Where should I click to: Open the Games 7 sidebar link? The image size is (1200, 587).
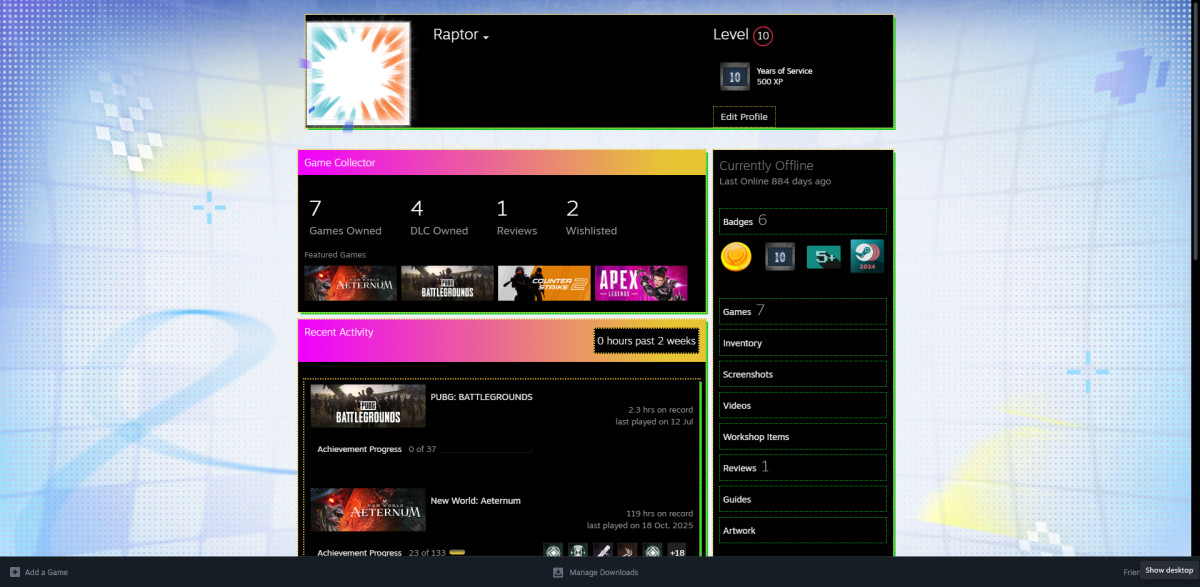click(x=803, y=311)
